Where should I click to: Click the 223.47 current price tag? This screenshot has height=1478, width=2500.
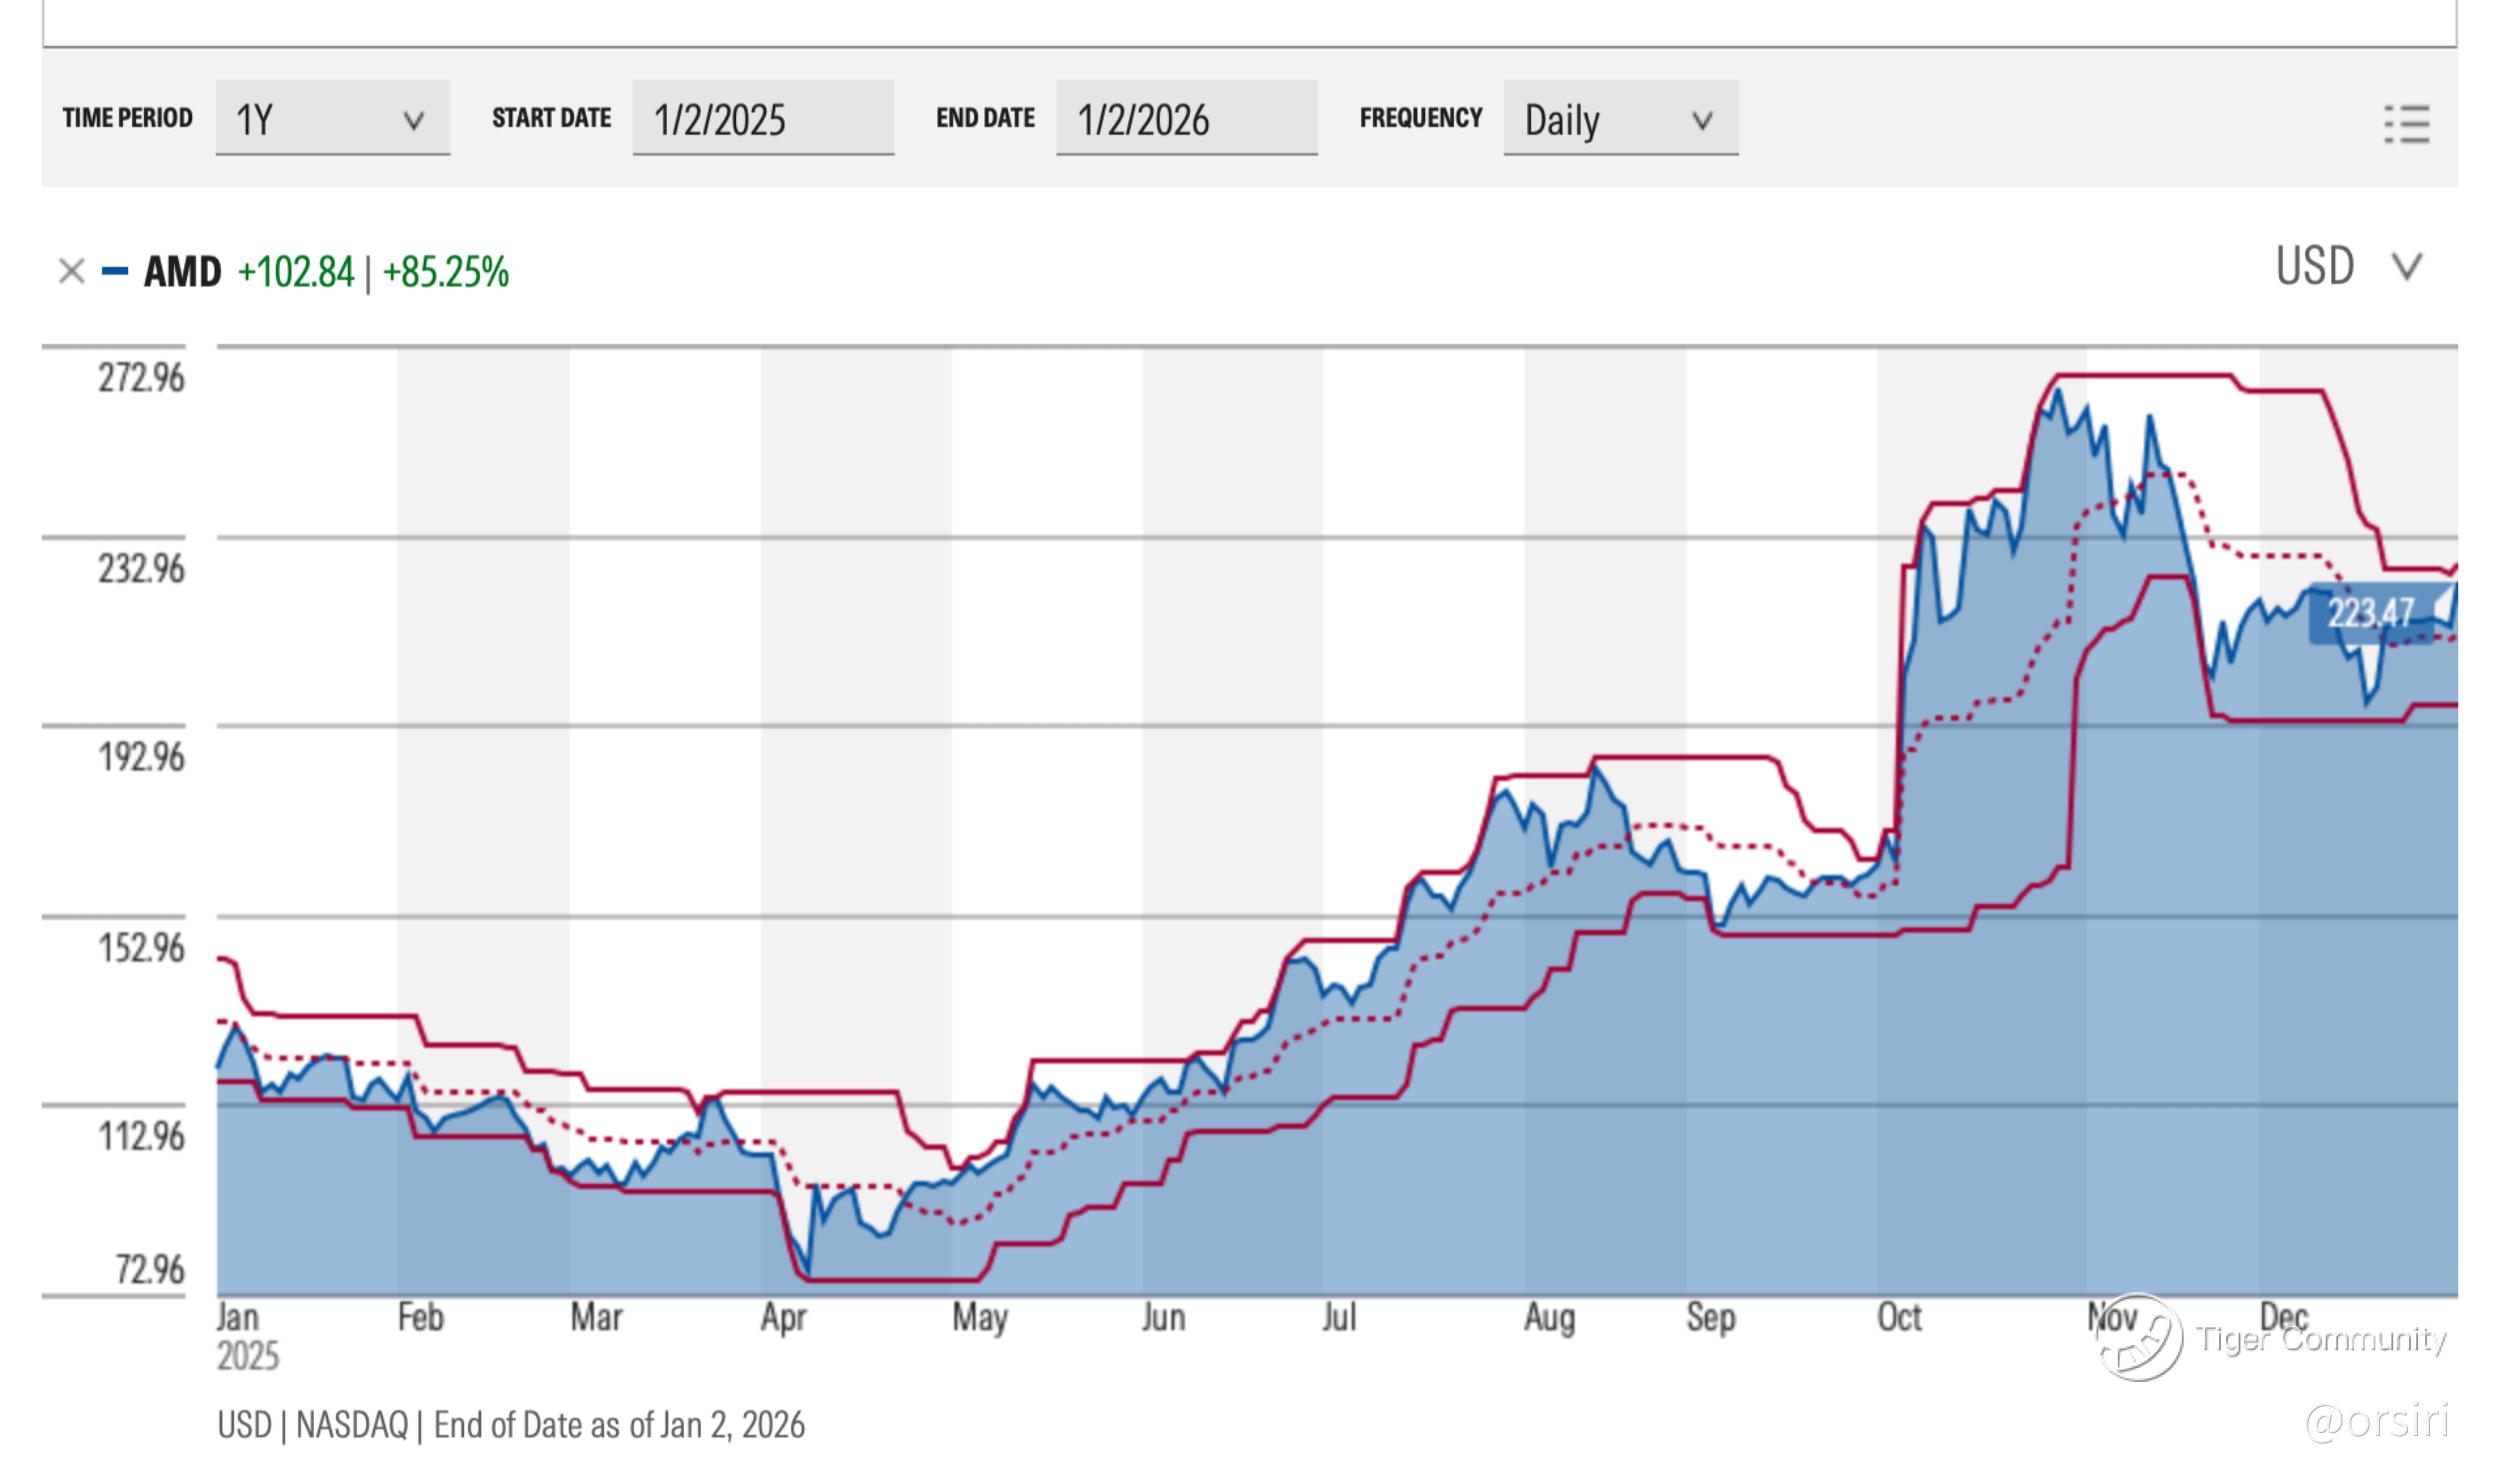pyautogui.click(x=2370, y=612)
